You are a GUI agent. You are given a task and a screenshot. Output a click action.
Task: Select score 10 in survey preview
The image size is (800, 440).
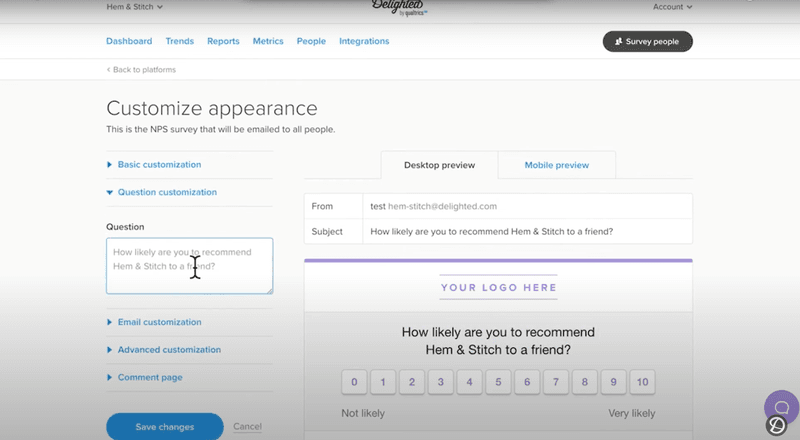642,382
